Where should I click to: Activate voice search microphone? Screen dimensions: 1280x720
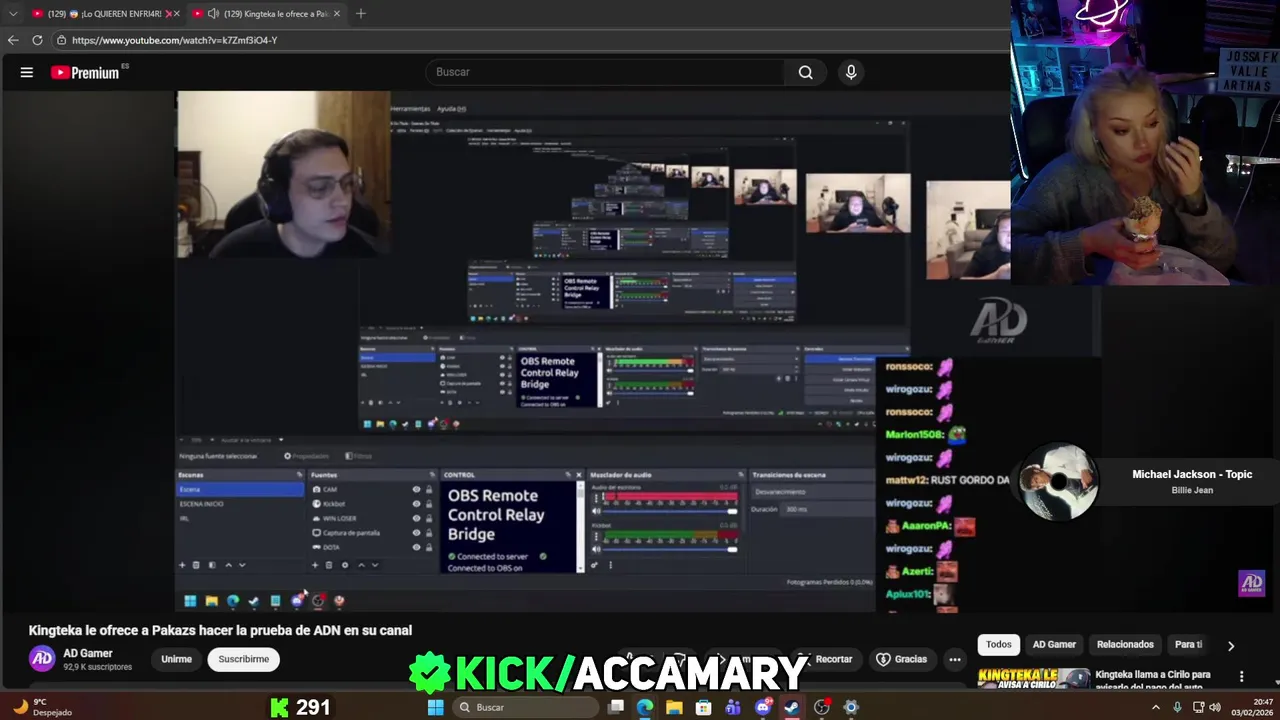(851, 72)
